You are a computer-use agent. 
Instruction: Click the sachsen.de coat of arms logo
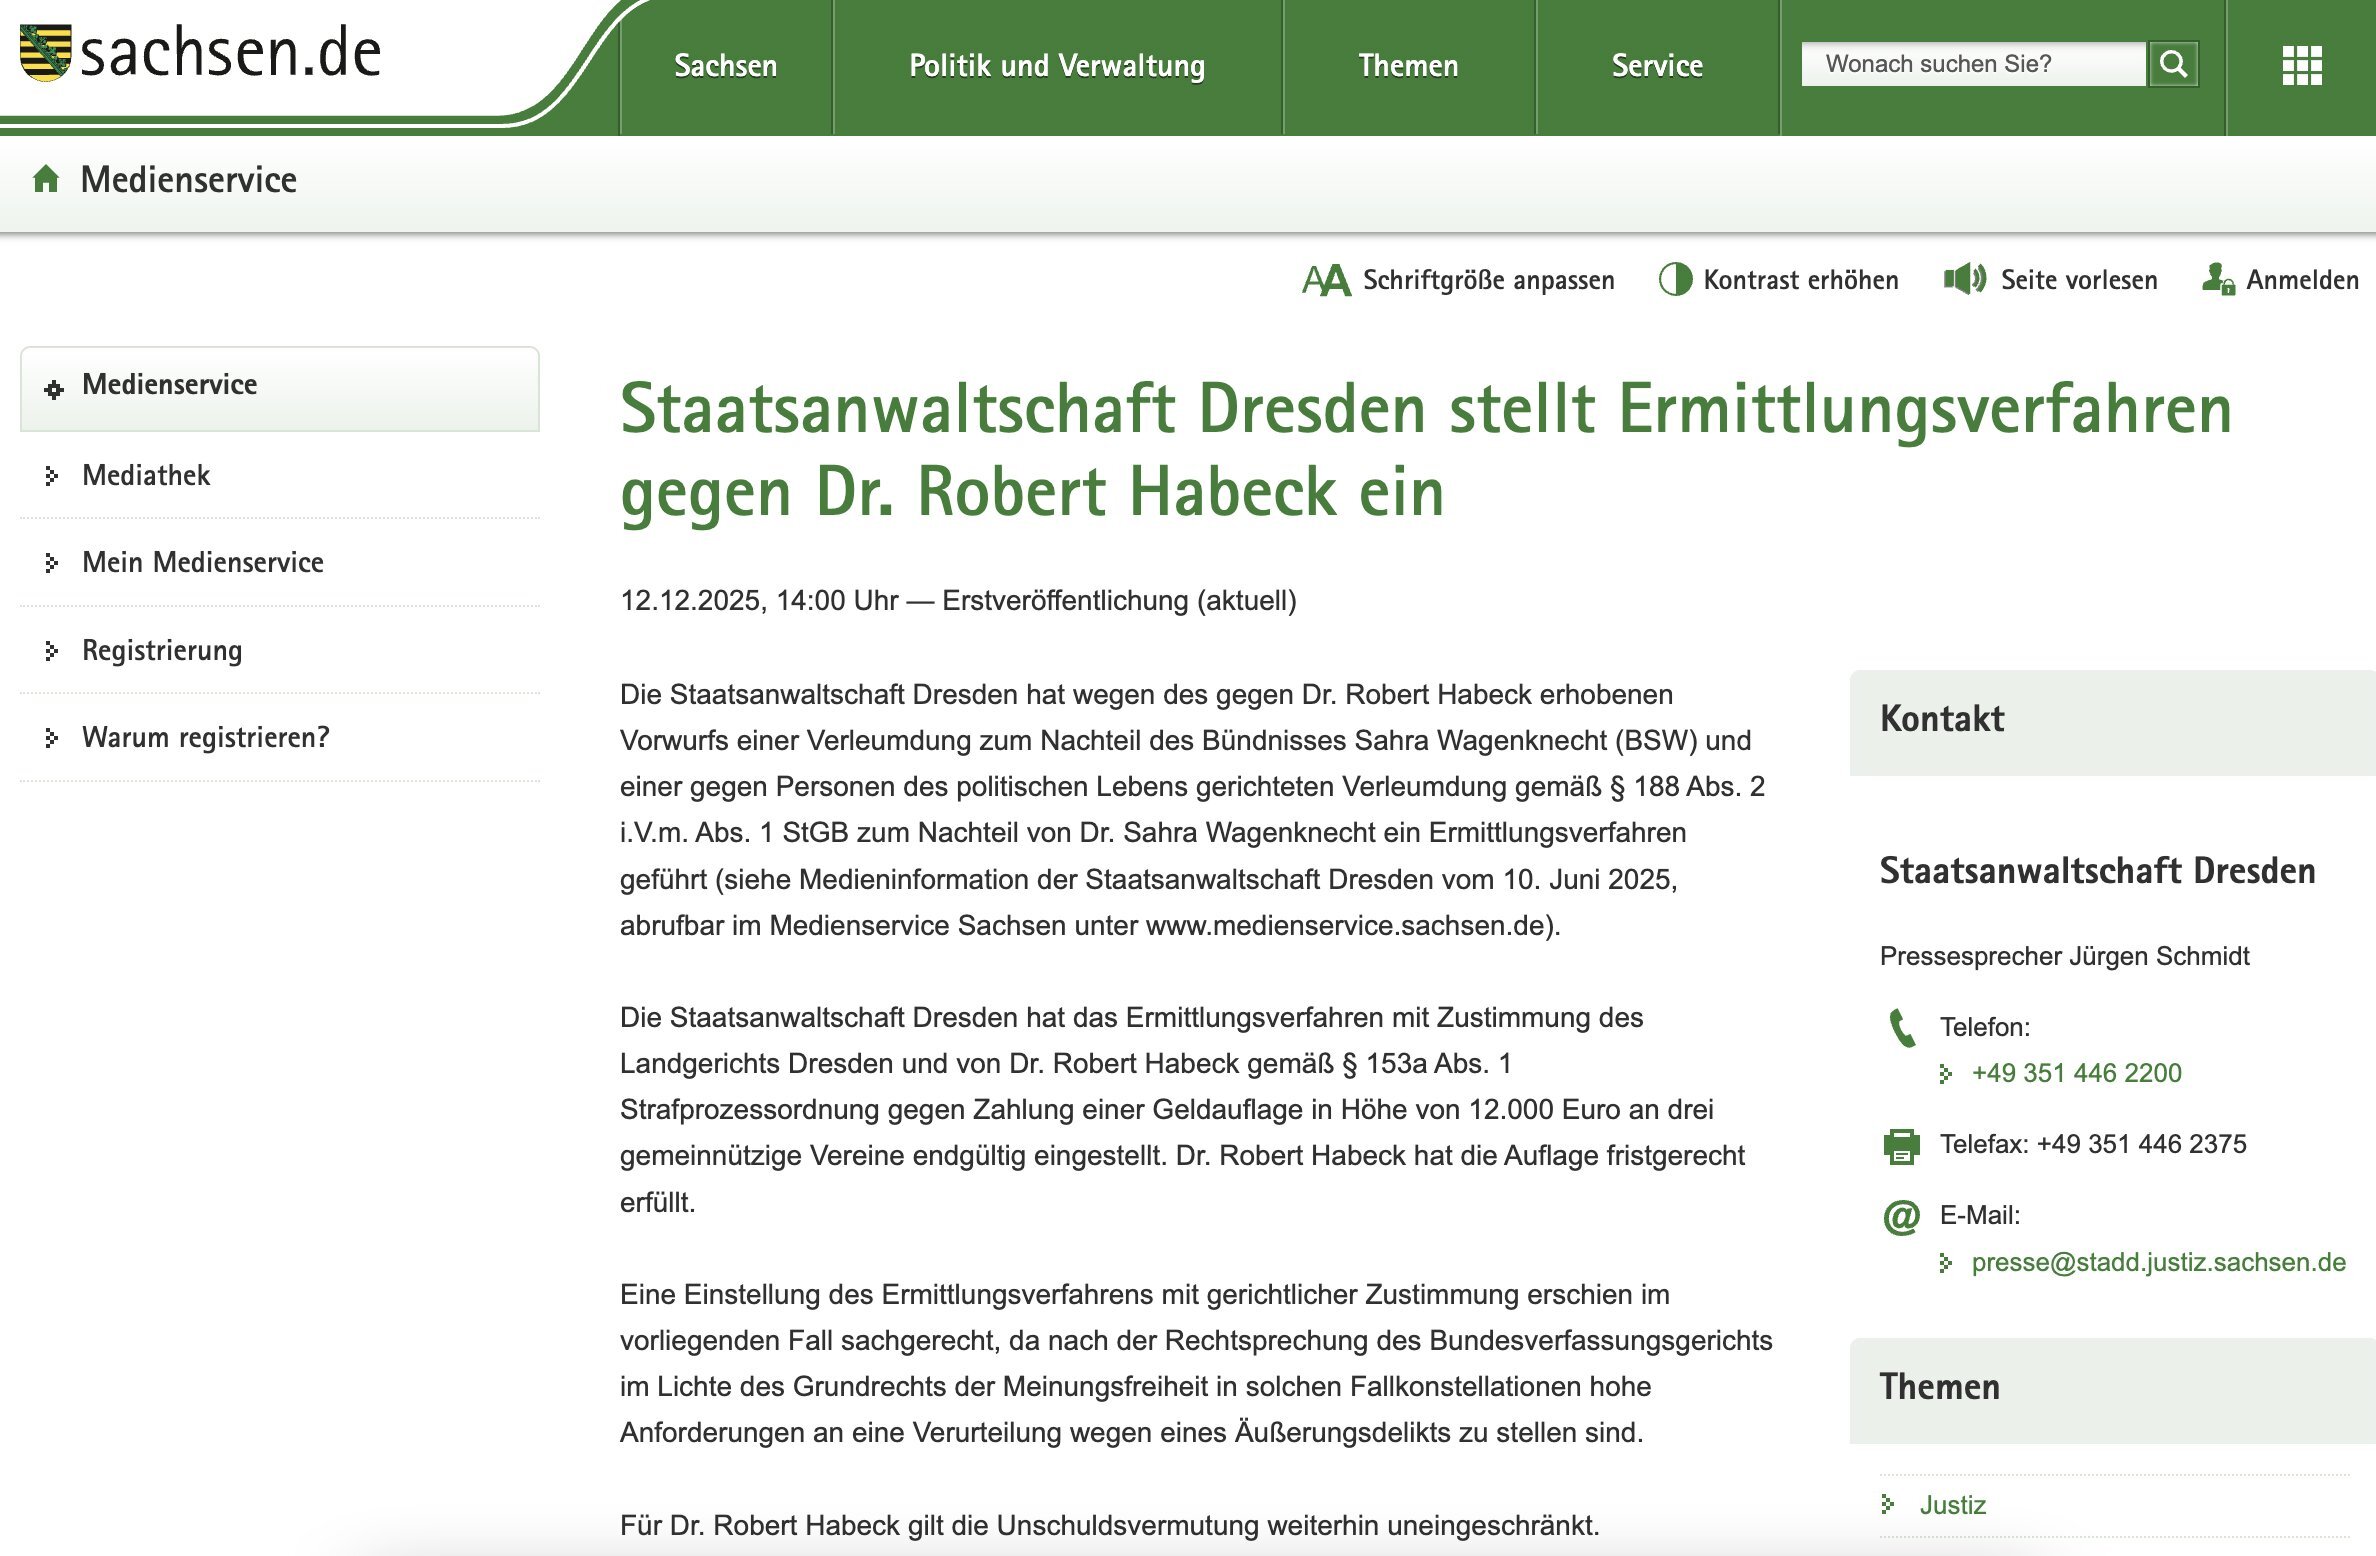46,52
